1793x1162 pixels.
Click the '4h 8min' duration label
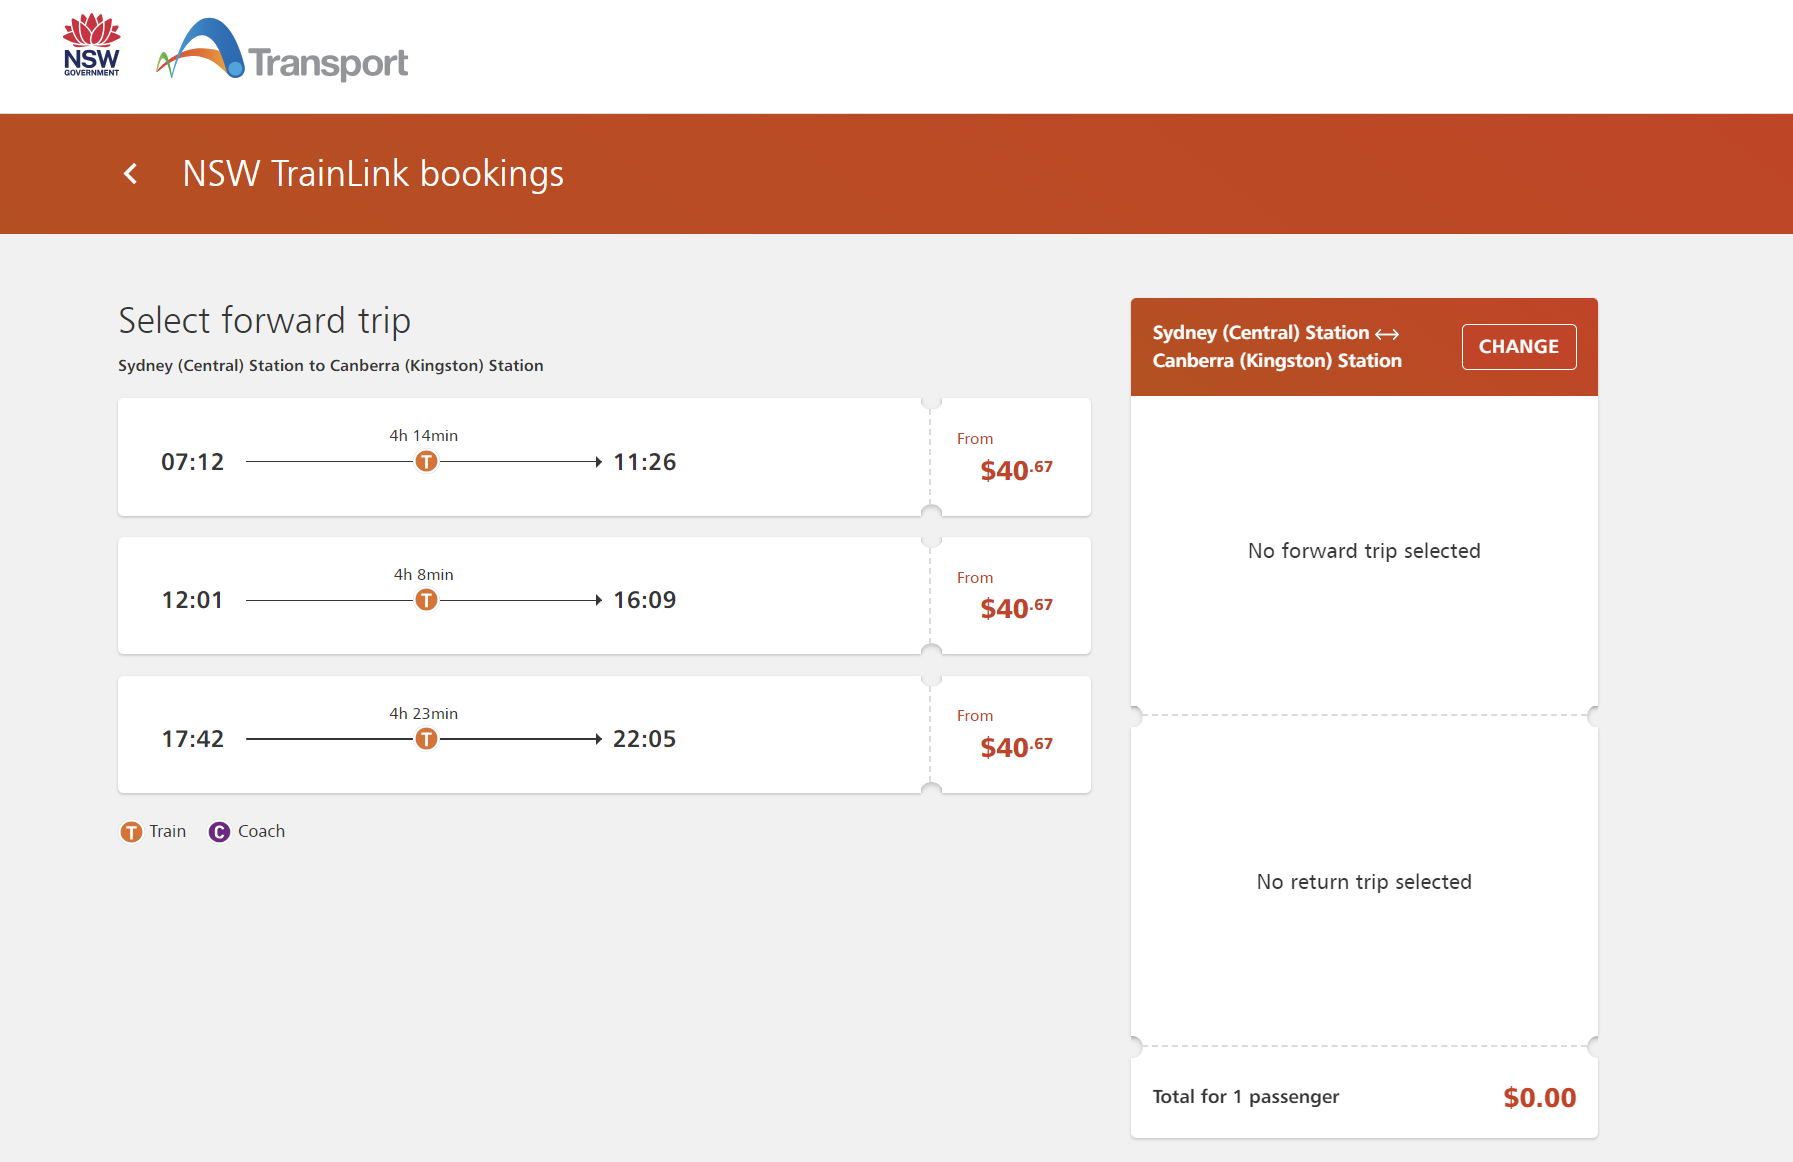click(x=424, y=575)
